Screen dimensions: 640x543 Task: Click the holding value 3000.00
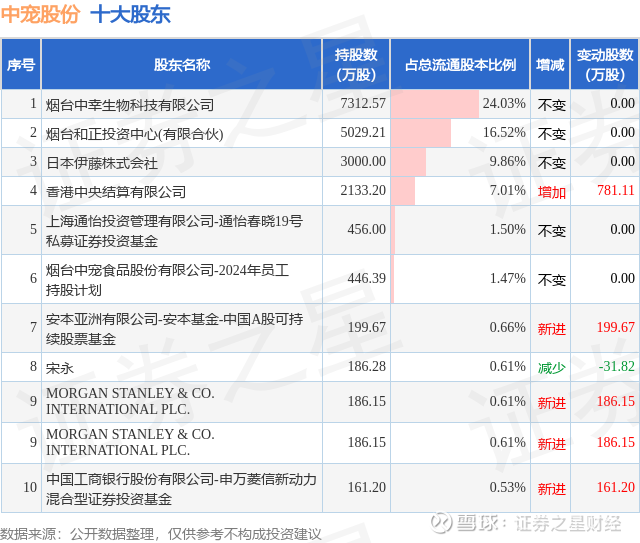pyautogui.click(x=363, y=161)
